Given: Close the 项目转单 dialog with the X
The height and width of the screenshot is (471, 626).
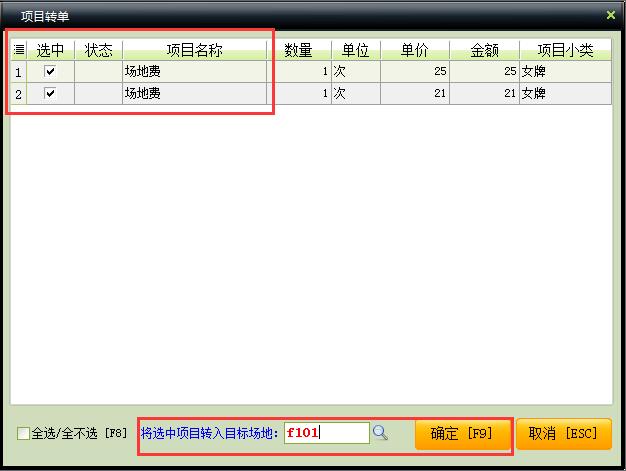Looking at the screenshot, I should point(610,15).
